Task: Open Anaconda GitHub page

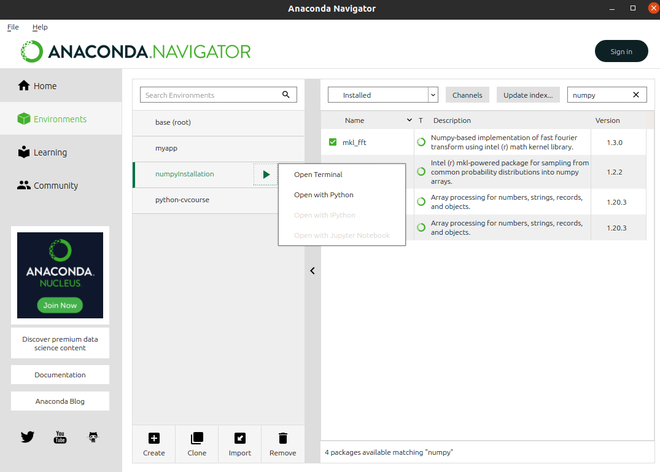Action: click(x=93, y=437)
